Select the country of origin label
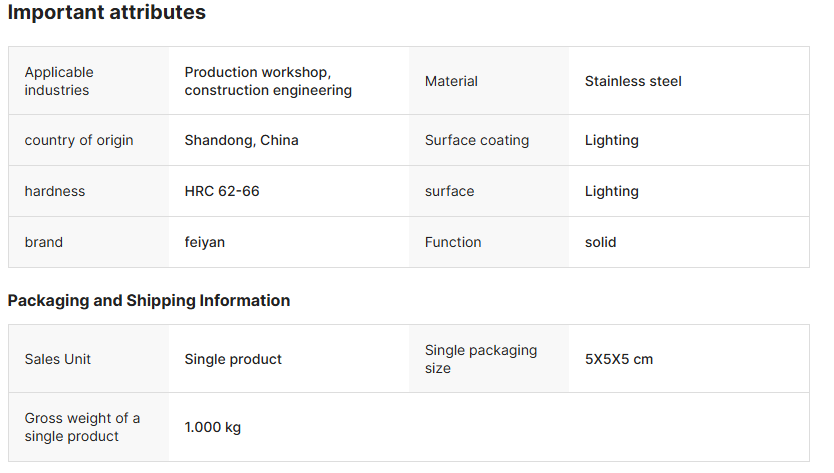 (79, 140)
